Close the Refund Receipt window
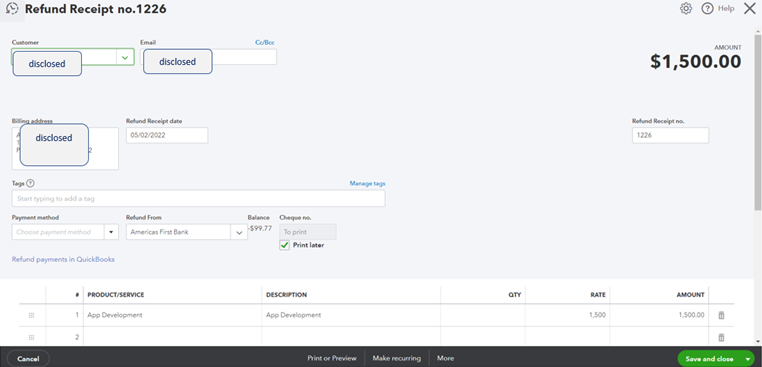The image size is (762, 367). 750,8
